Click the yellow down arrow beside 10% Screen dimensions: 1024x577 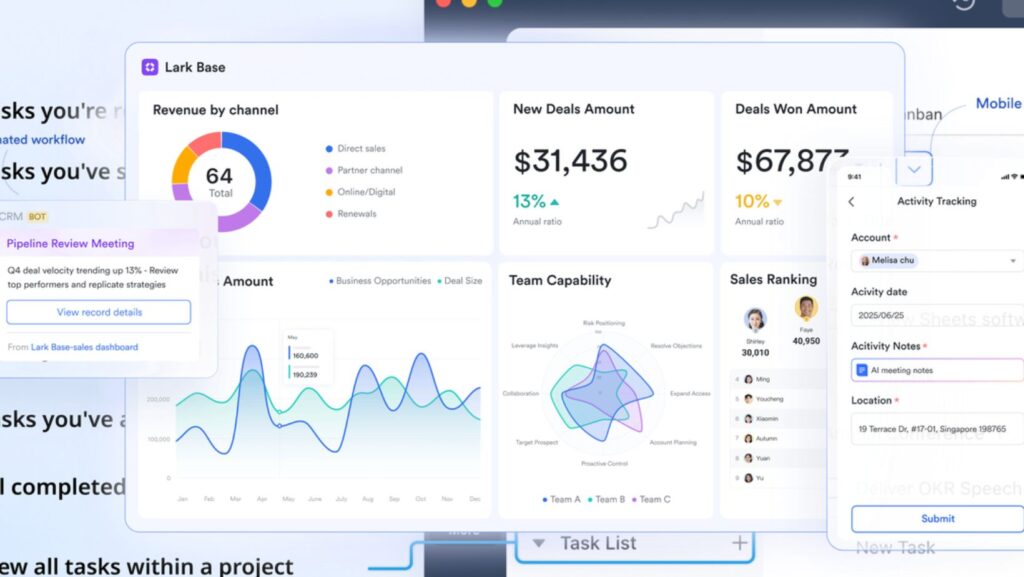tap(778, 202)
